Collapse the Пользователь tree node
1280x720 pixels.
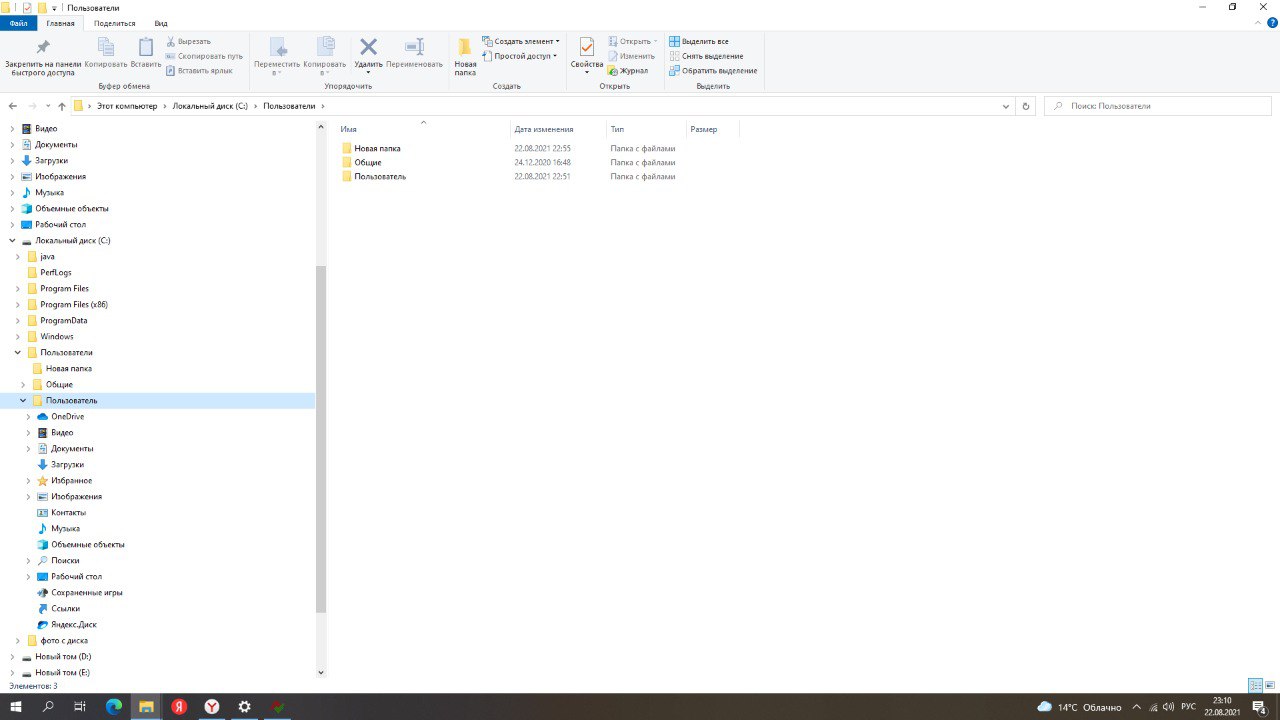(23, 401)
